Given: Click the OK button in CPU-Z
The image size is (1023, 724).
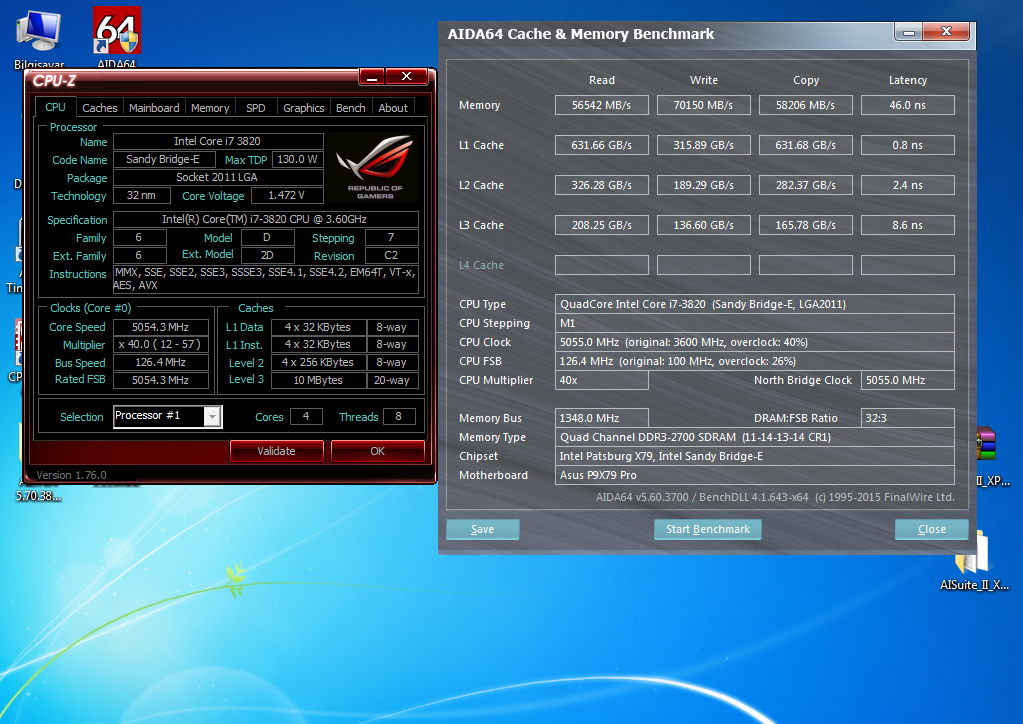Looking at the screenshot, I should click(x=378, y=451).
